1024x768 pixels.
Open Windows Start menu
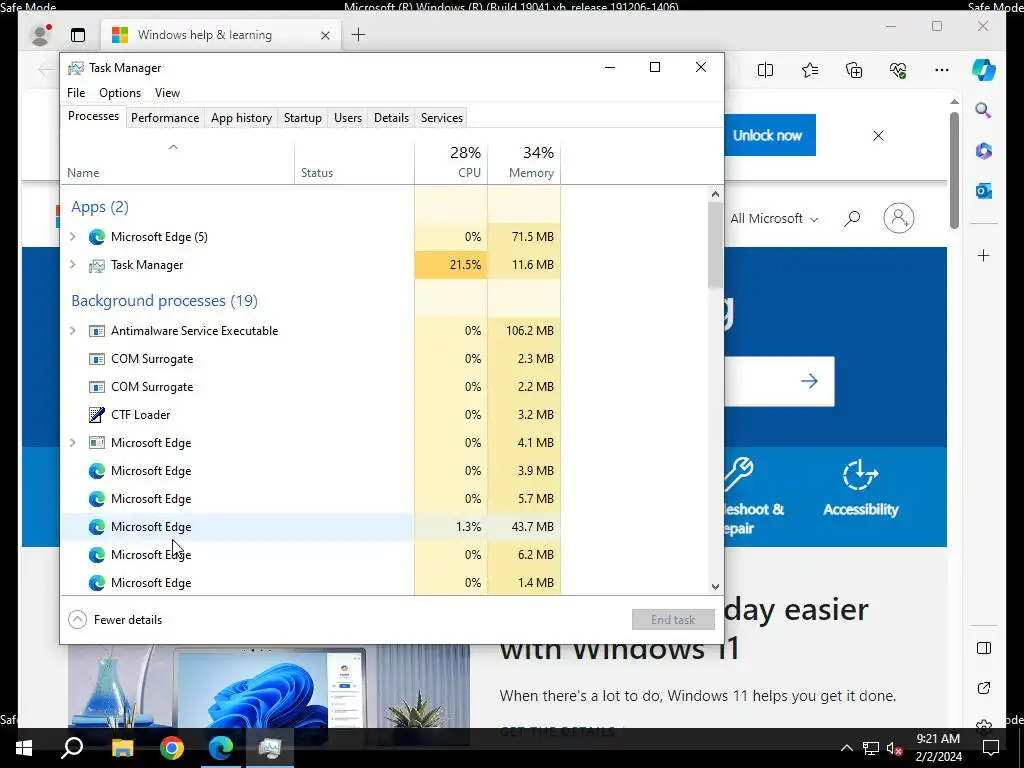click(x=24, y=748)
